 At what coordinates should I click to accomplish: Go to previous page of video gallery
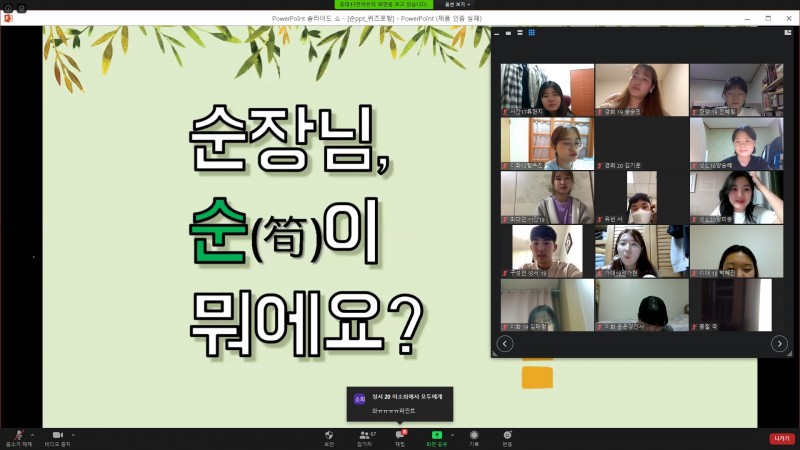pos(505,343)
